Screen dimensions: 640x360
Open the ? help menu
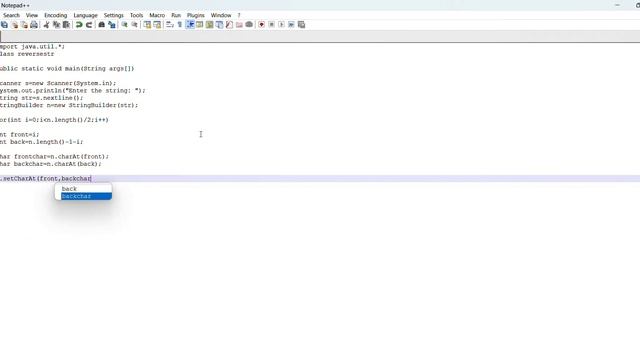point(239,15)
